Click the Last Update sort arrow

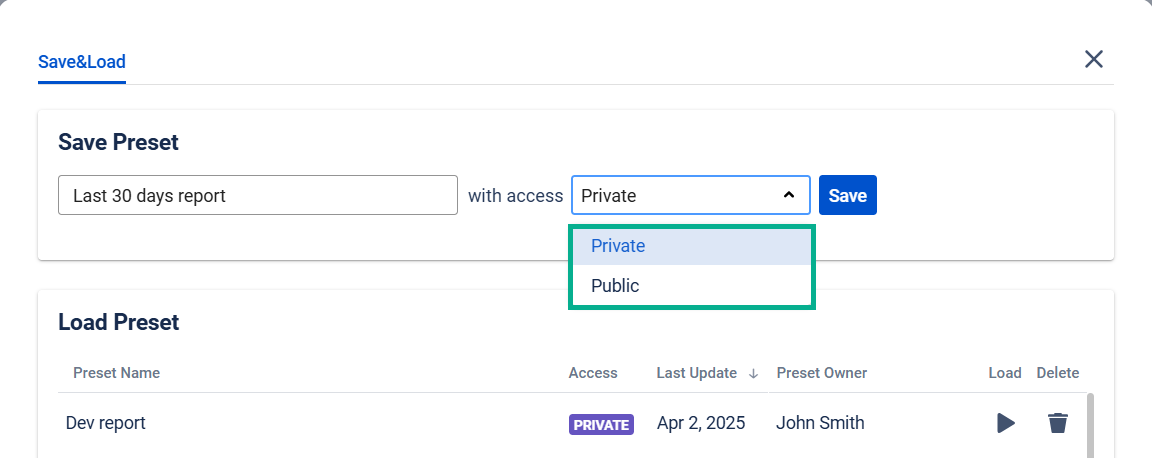point(753,374)
